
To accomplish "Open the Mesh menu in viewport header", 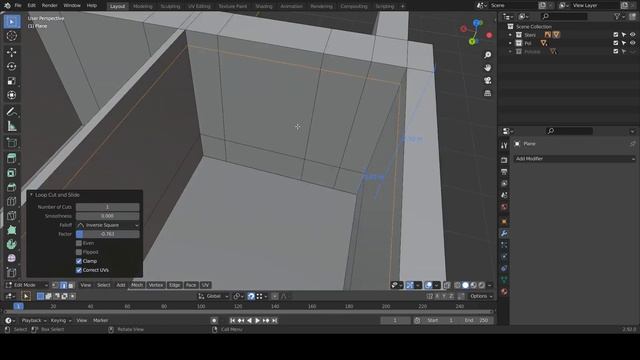I will coord(137,285).
